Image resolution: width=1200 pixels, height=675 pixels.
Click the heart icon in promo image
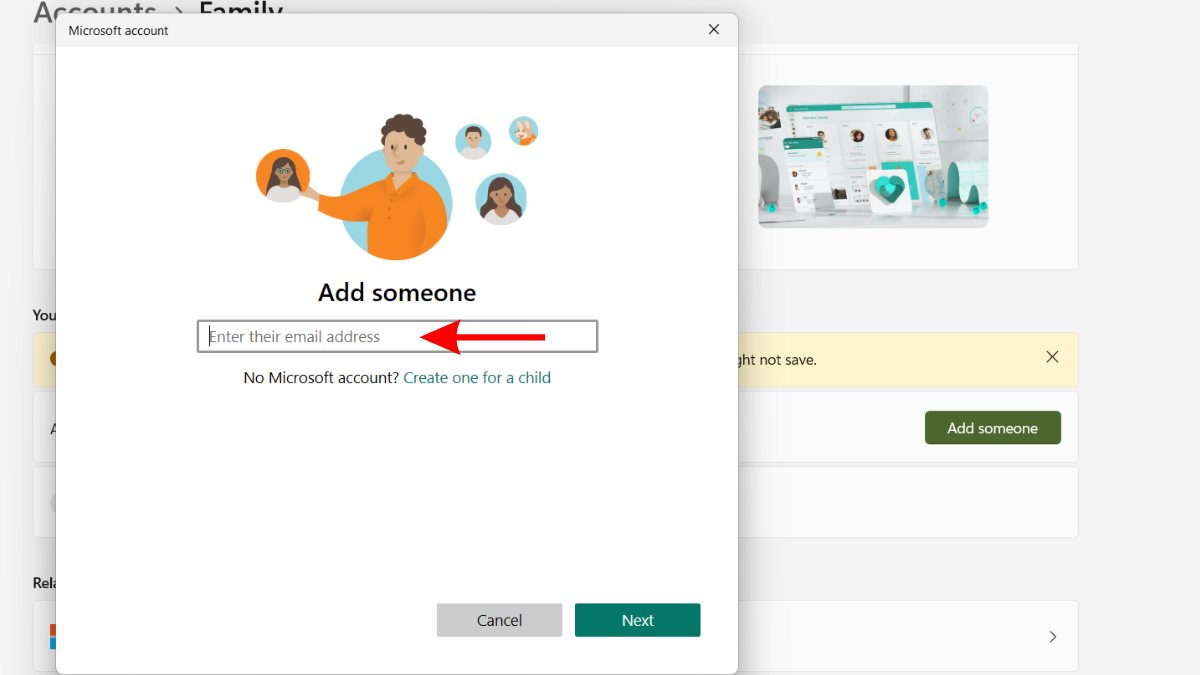coord(888,190)
